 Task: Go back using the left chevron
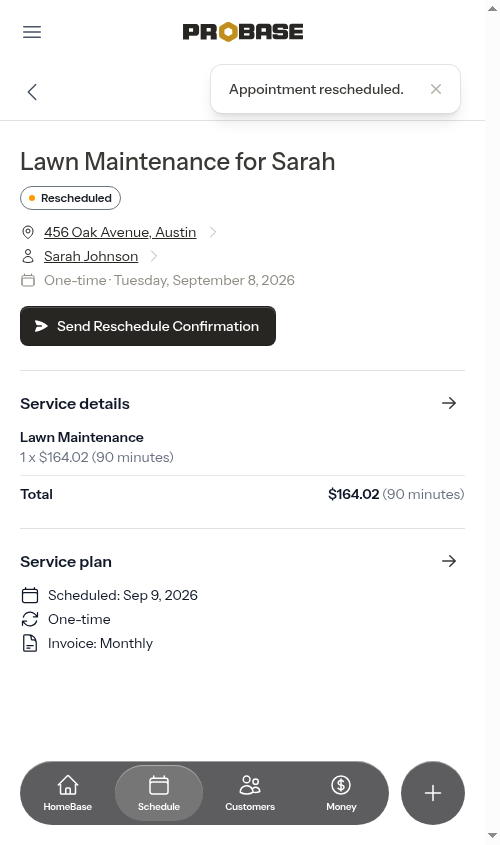click(x=32, y=92)
